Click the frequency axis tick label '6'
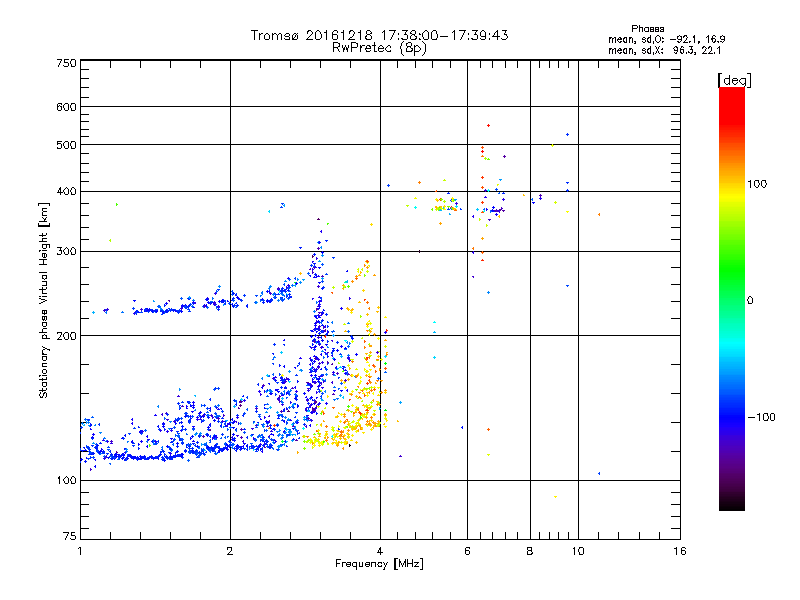Screen dimensions: 800x600 click(467, 551)
